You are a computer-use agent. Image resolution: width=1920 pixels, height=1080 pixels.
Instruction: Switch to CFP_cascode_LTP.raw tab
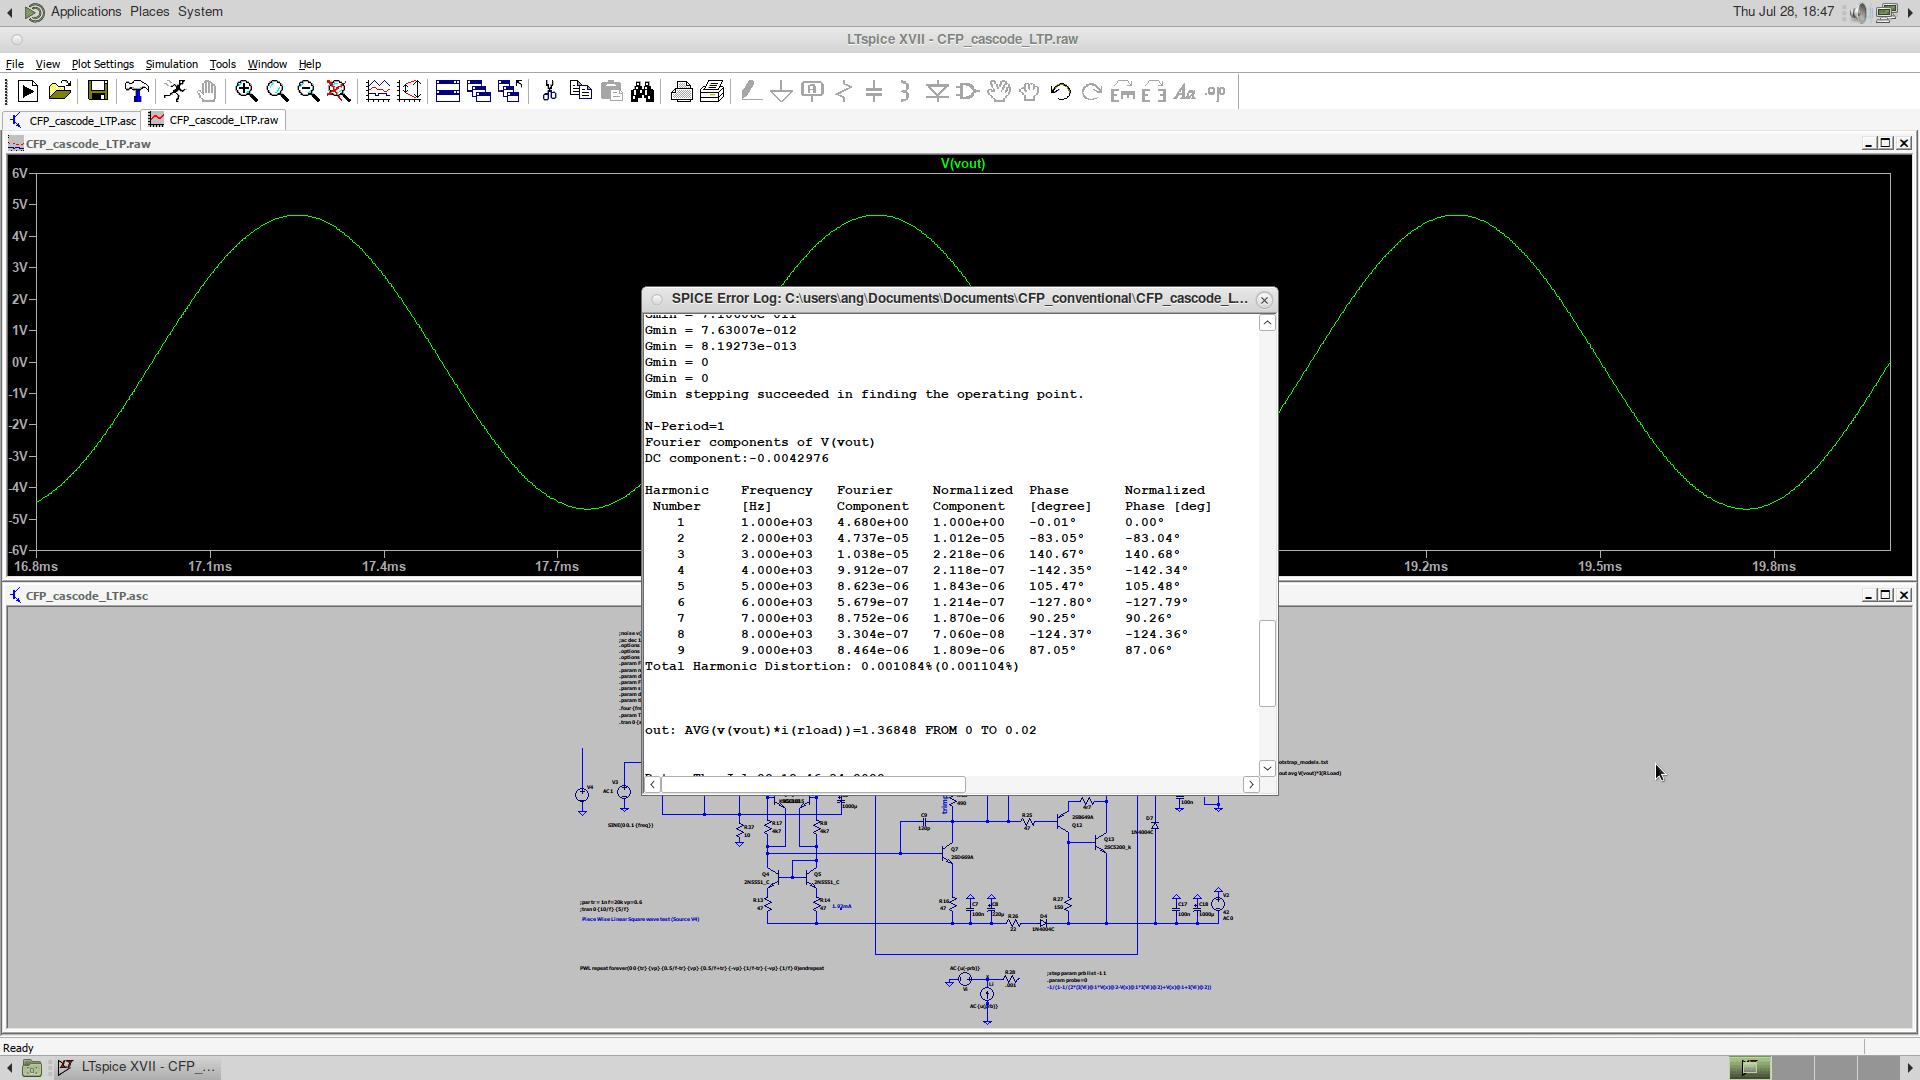(x=215, y=120)
